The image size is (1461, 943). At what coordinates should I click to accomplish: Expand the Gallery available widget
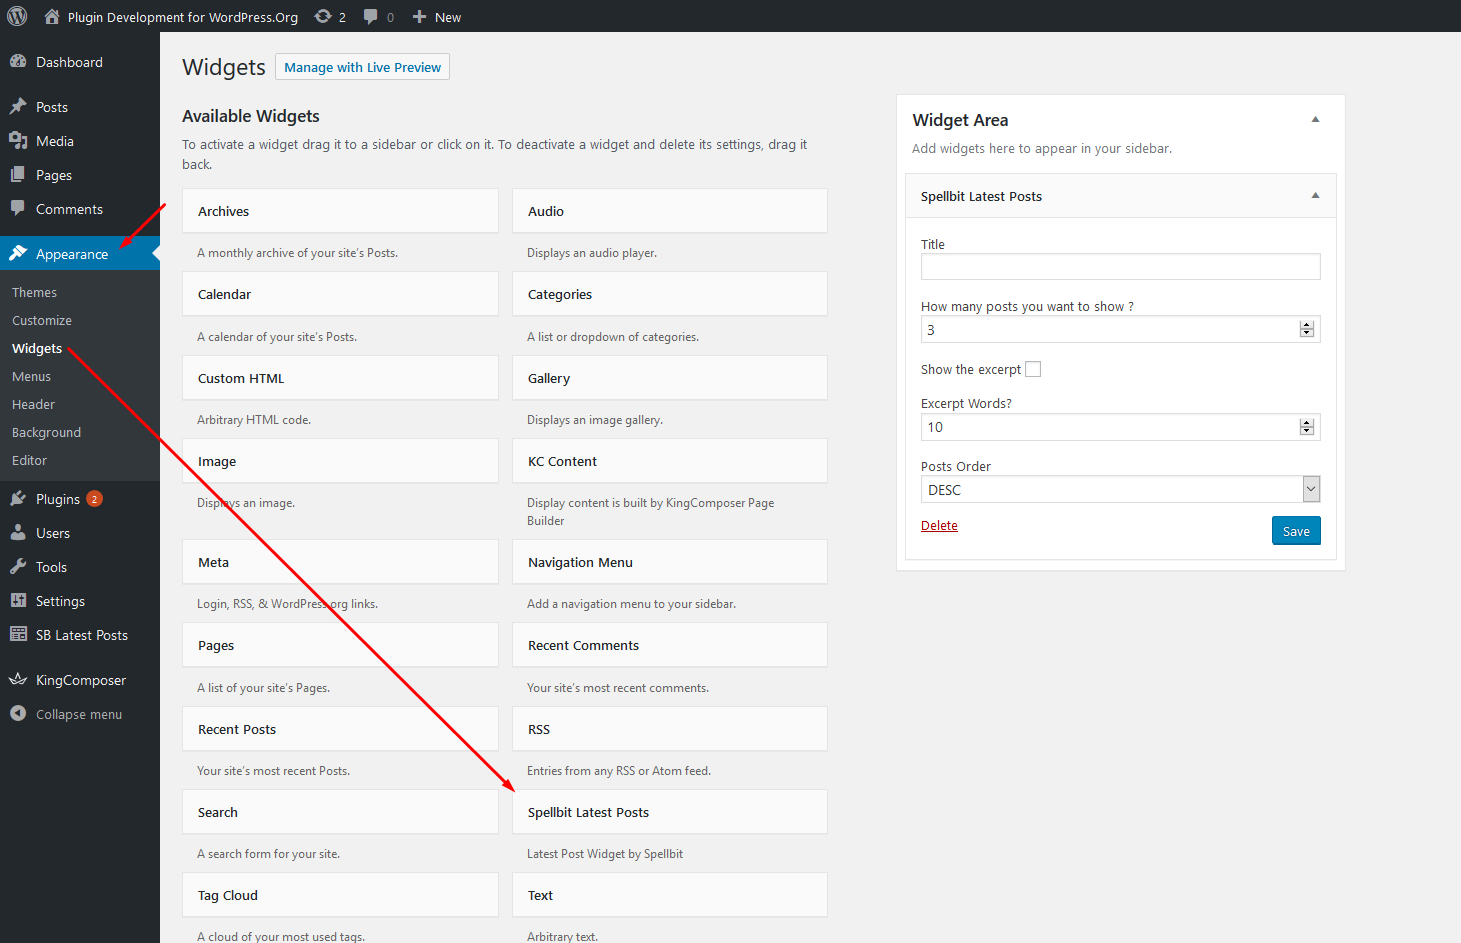tap(670, 378)
